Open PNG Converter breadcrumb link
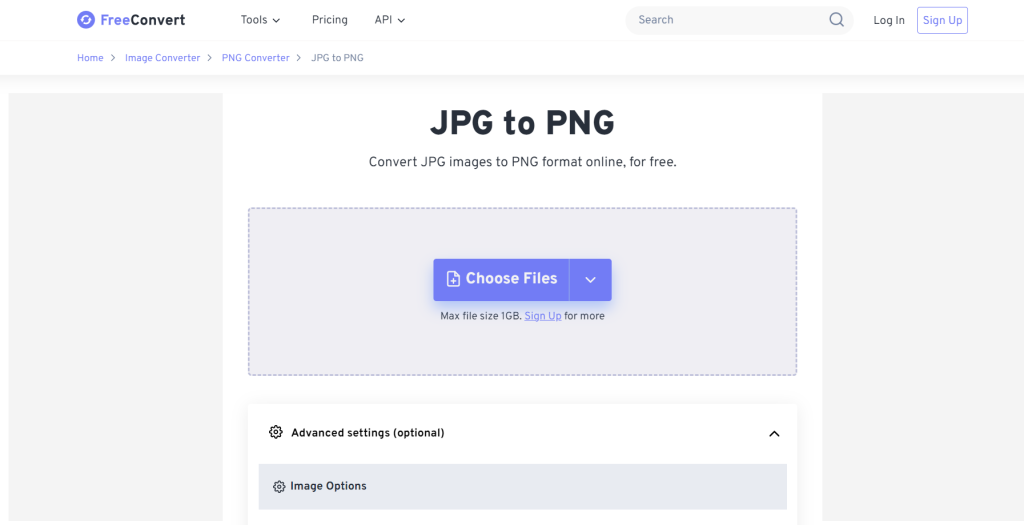Screen dimensions: 1024x525 255,58
